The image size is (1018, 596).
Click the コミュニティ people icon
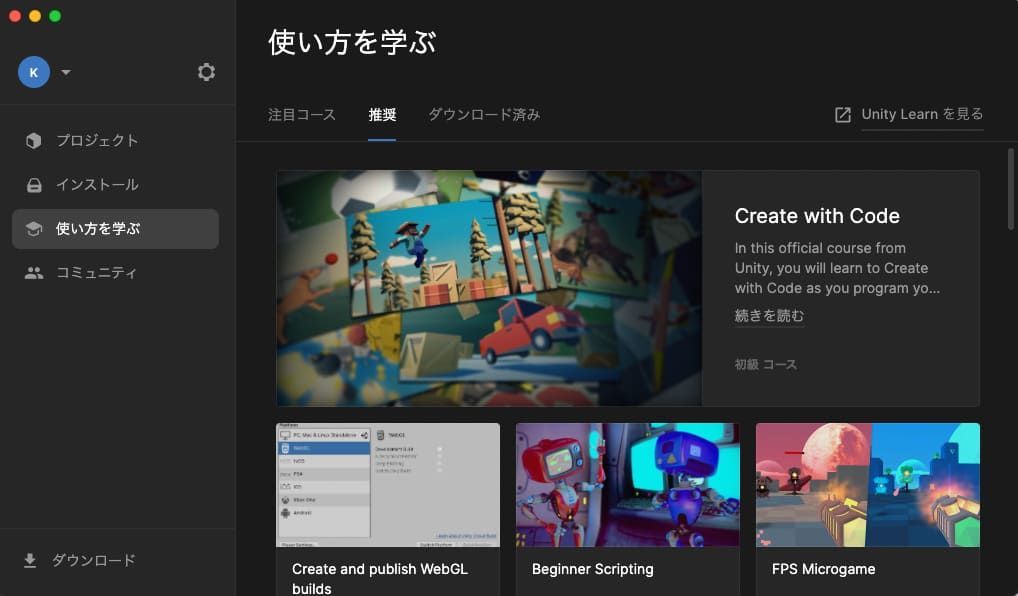34,273
